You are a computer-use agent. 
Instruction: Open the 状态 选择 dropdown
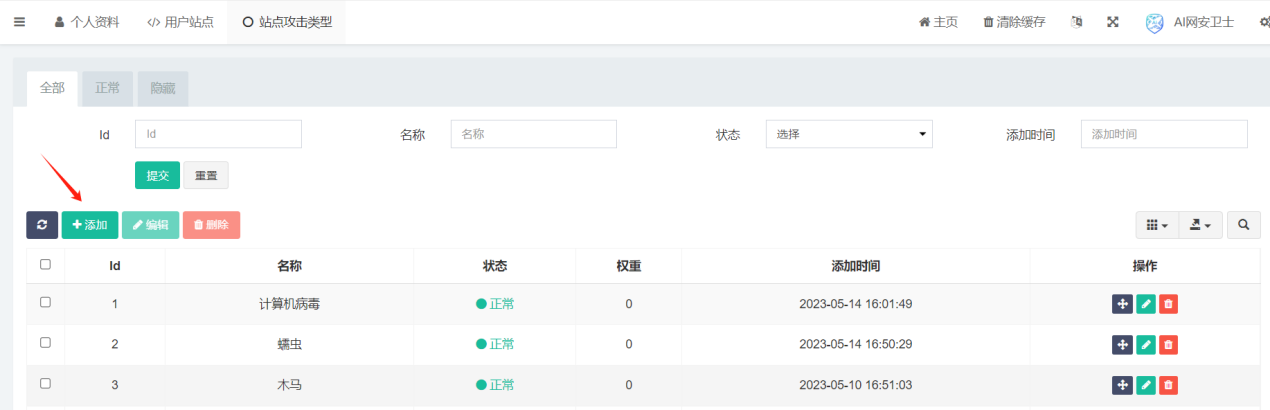[849, 134]
